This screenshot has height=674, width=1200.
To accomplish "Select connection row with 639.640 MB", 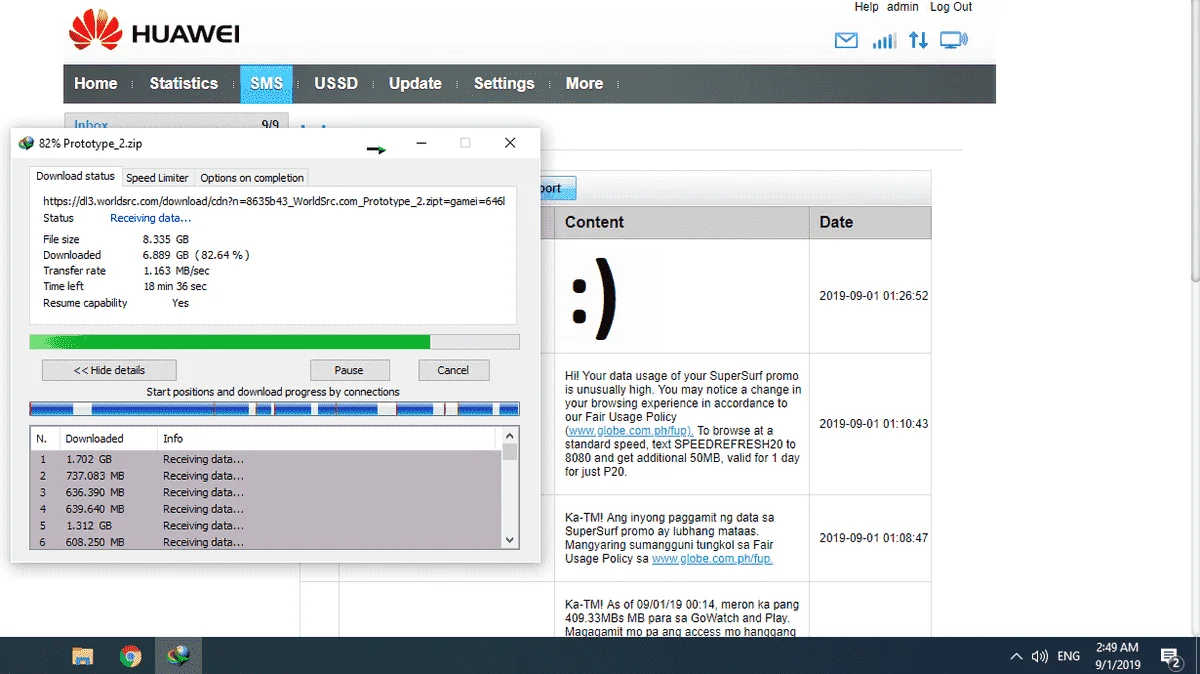I will 266,509.
